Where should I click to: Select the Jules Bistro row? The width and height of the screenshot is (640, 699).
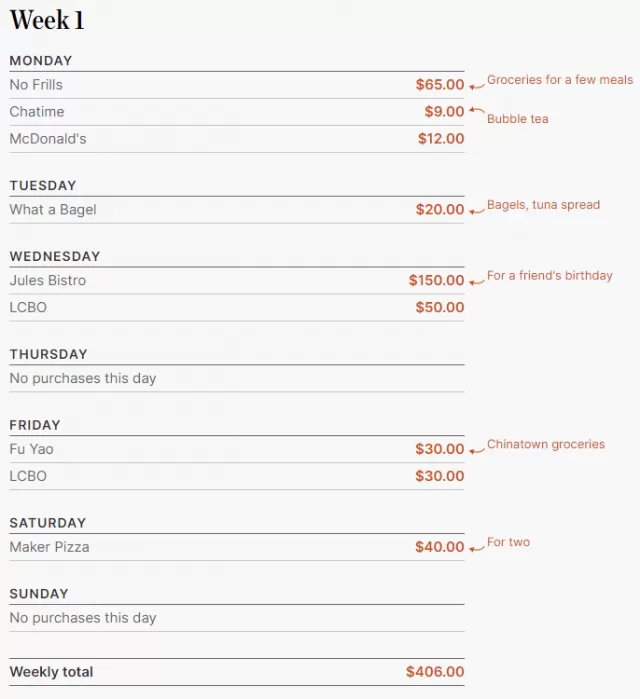click(237, 280)
